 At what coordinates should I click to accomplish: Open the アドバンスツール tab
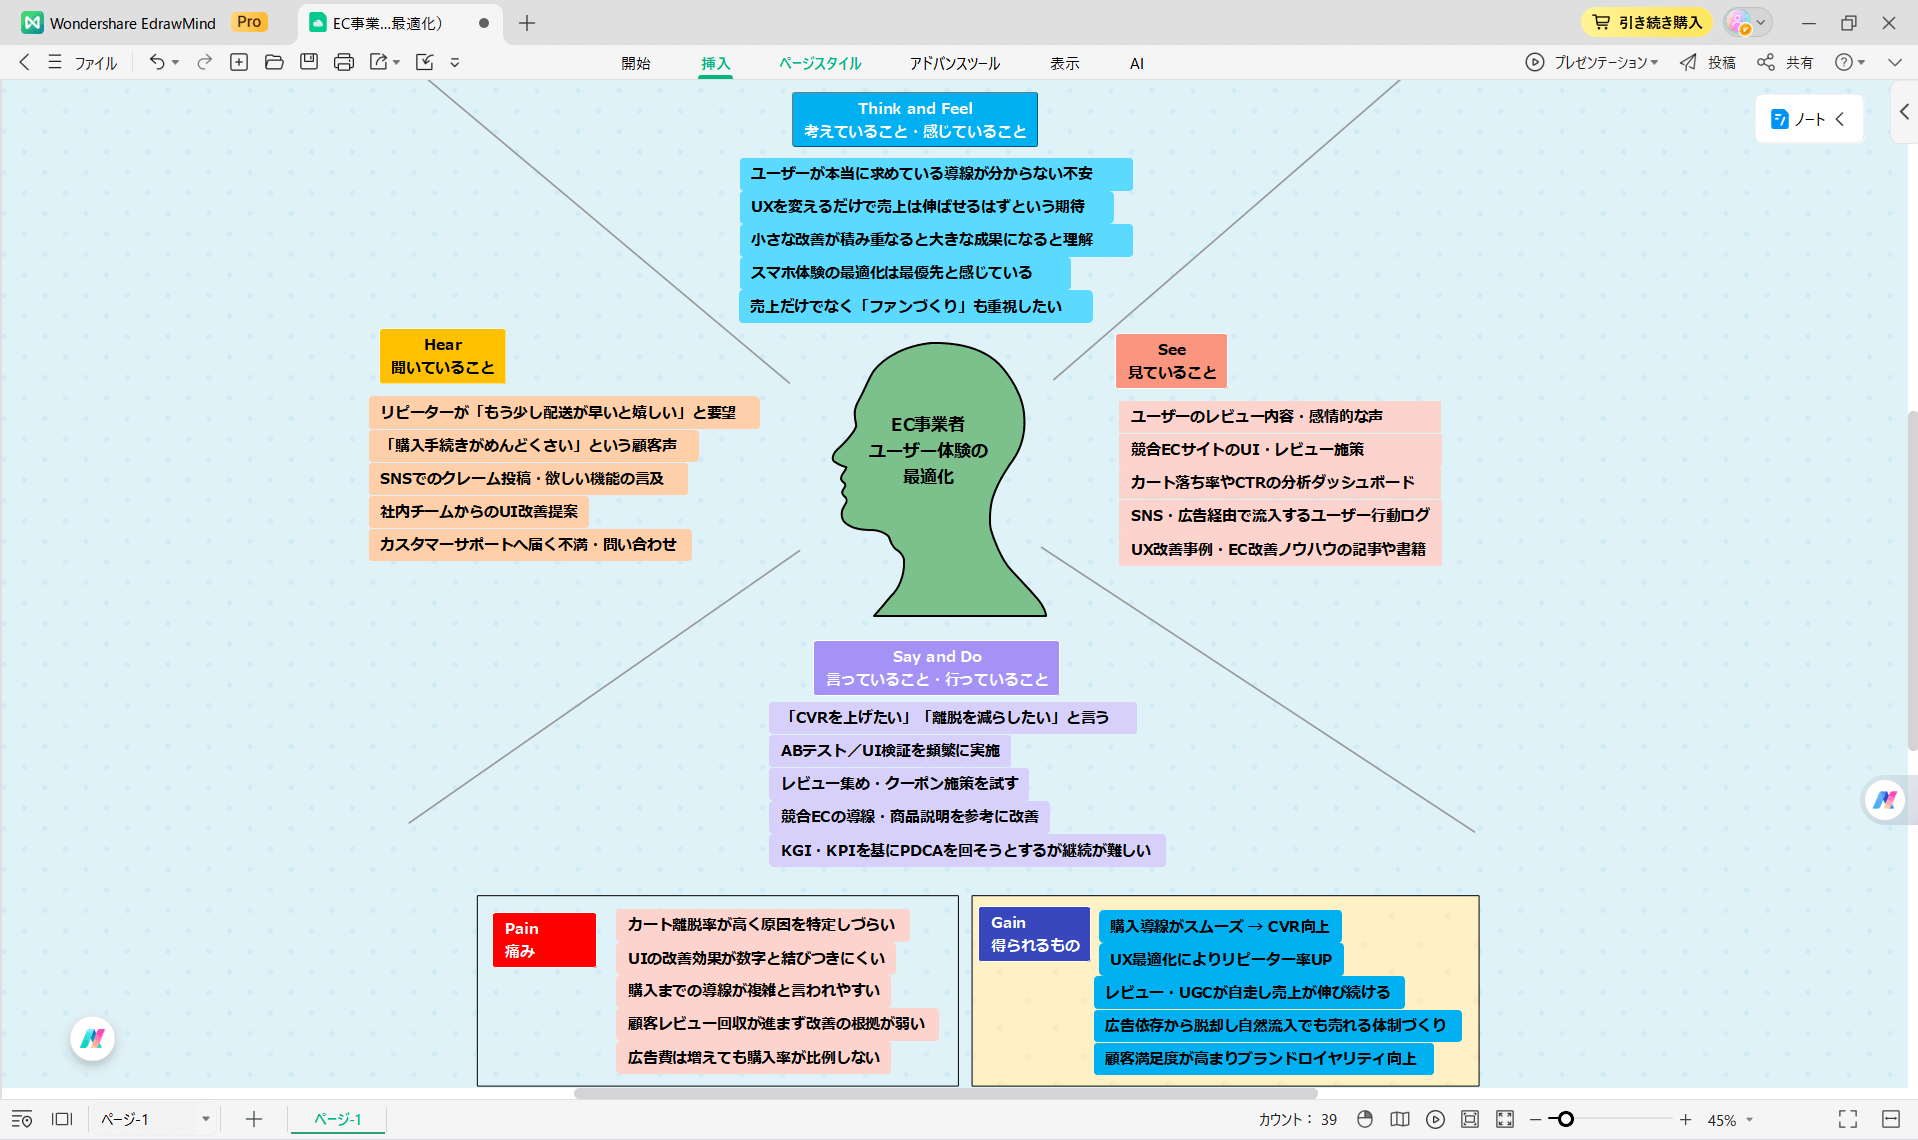tap(954, 63)
